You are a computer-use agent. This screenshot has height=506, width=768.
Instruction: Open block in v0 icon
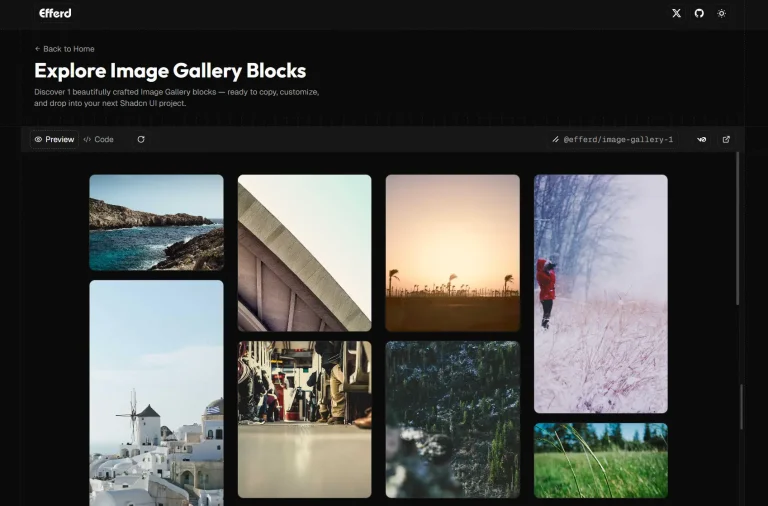pyautogui.click(x=701, y=140)
